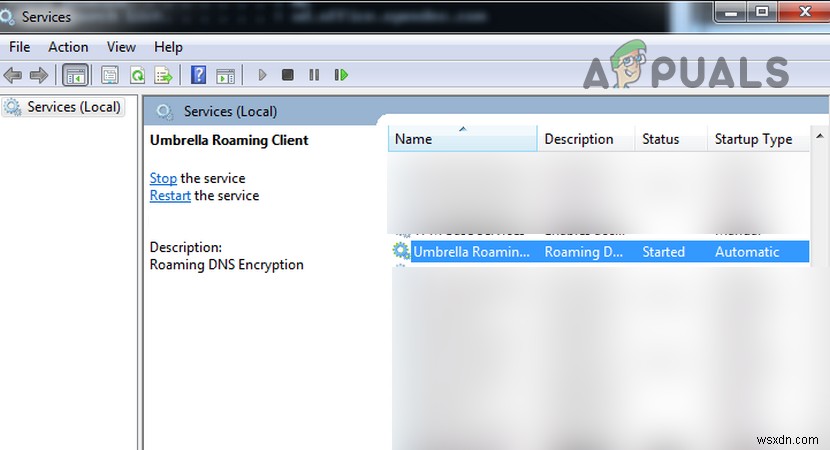This screenshot has width=830, height=450.
Task: Click the Stop the service link
Action: [163, 178]
